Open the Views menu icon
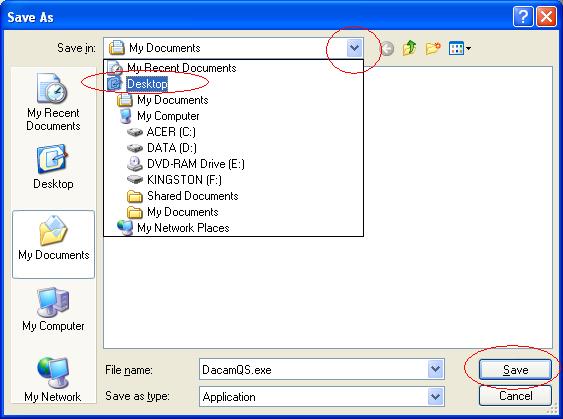The width and height of the screenshot is (563, 419). [x=460, y=48]
